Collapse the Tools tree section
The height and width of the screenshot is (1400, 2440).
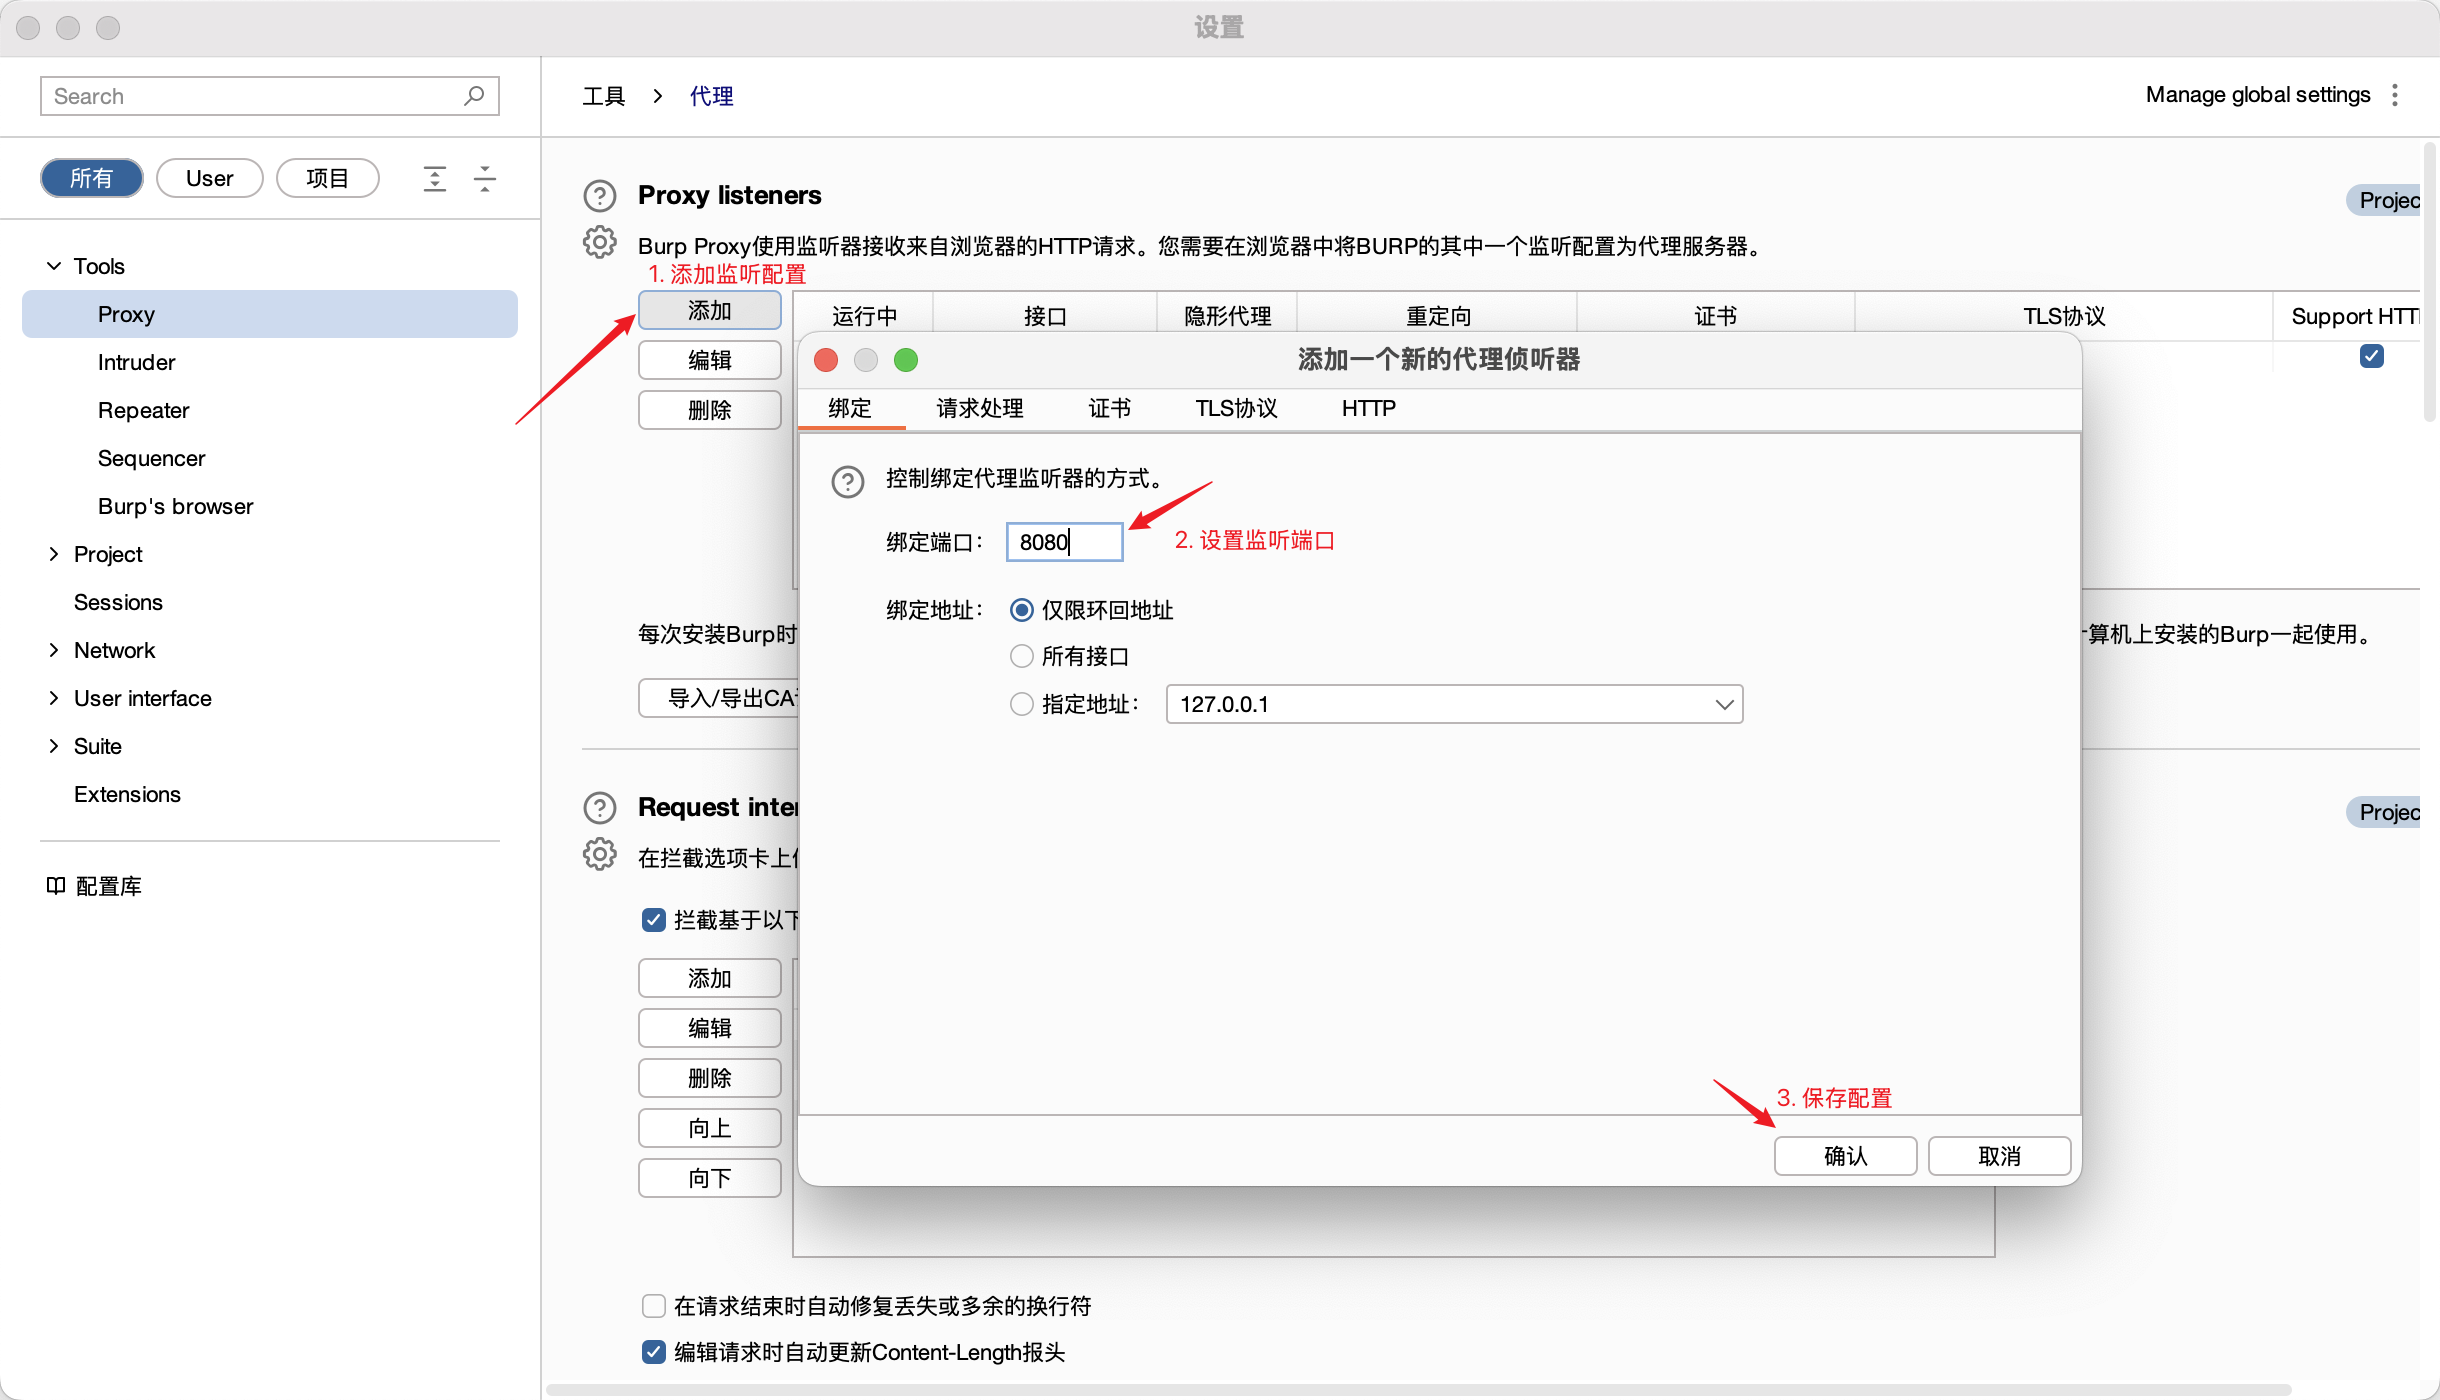(x=54, y=266)
